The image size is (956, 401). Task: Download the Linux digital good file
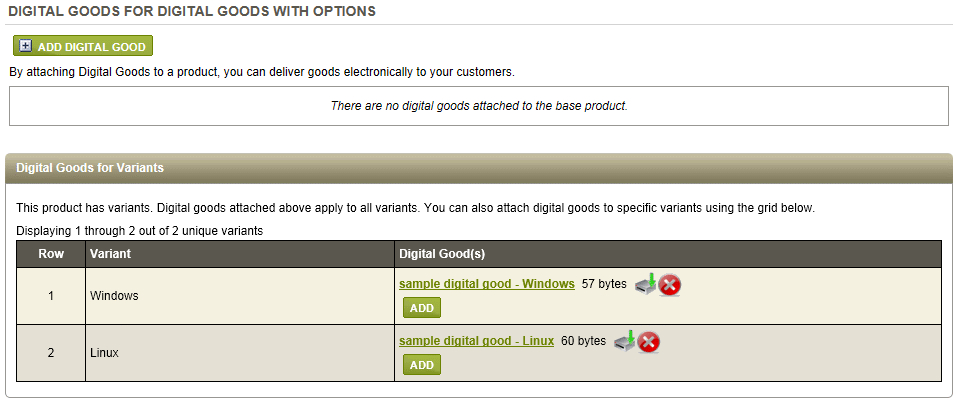point(625,341)
